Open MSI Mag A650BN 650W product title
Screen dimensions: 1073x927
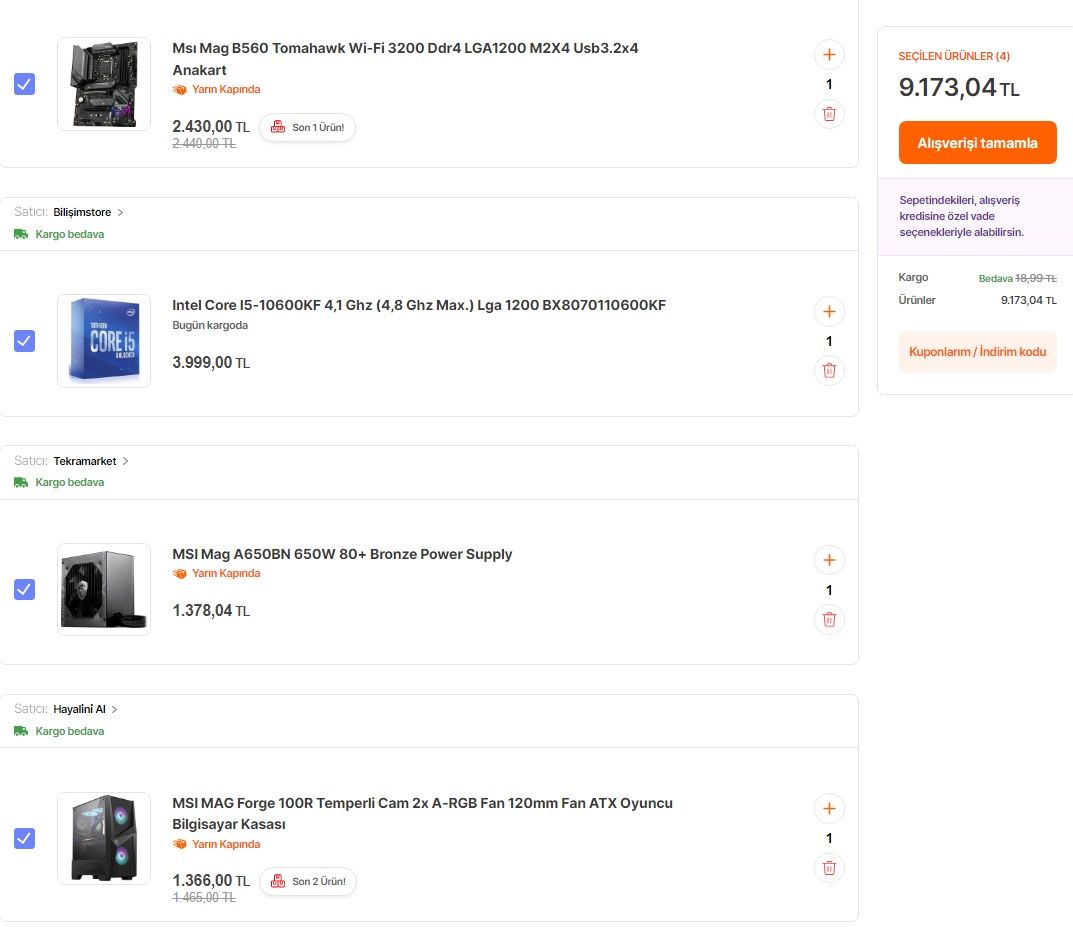342,554
